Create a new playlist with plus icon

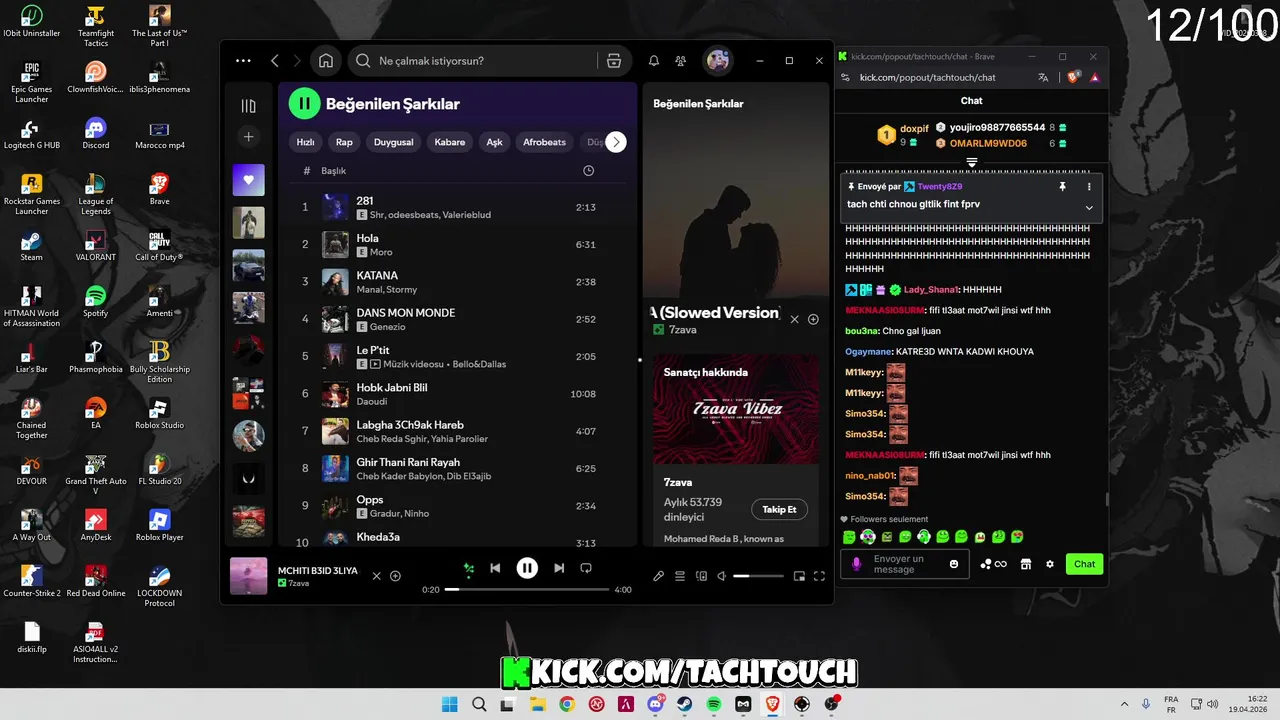(249, 137)
